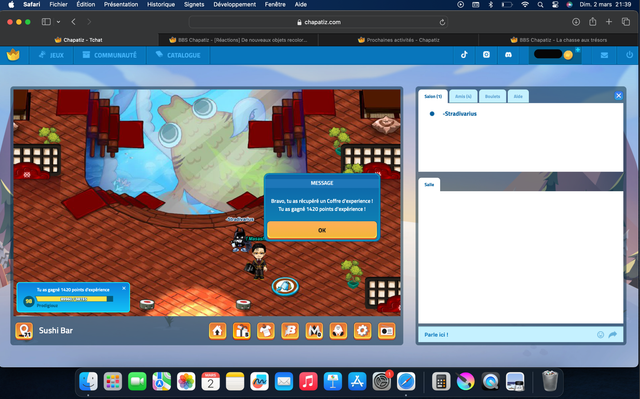This screenshot has width=640, height=399.
Task: Select -Stradivarius in the user list
Action: 460,114
